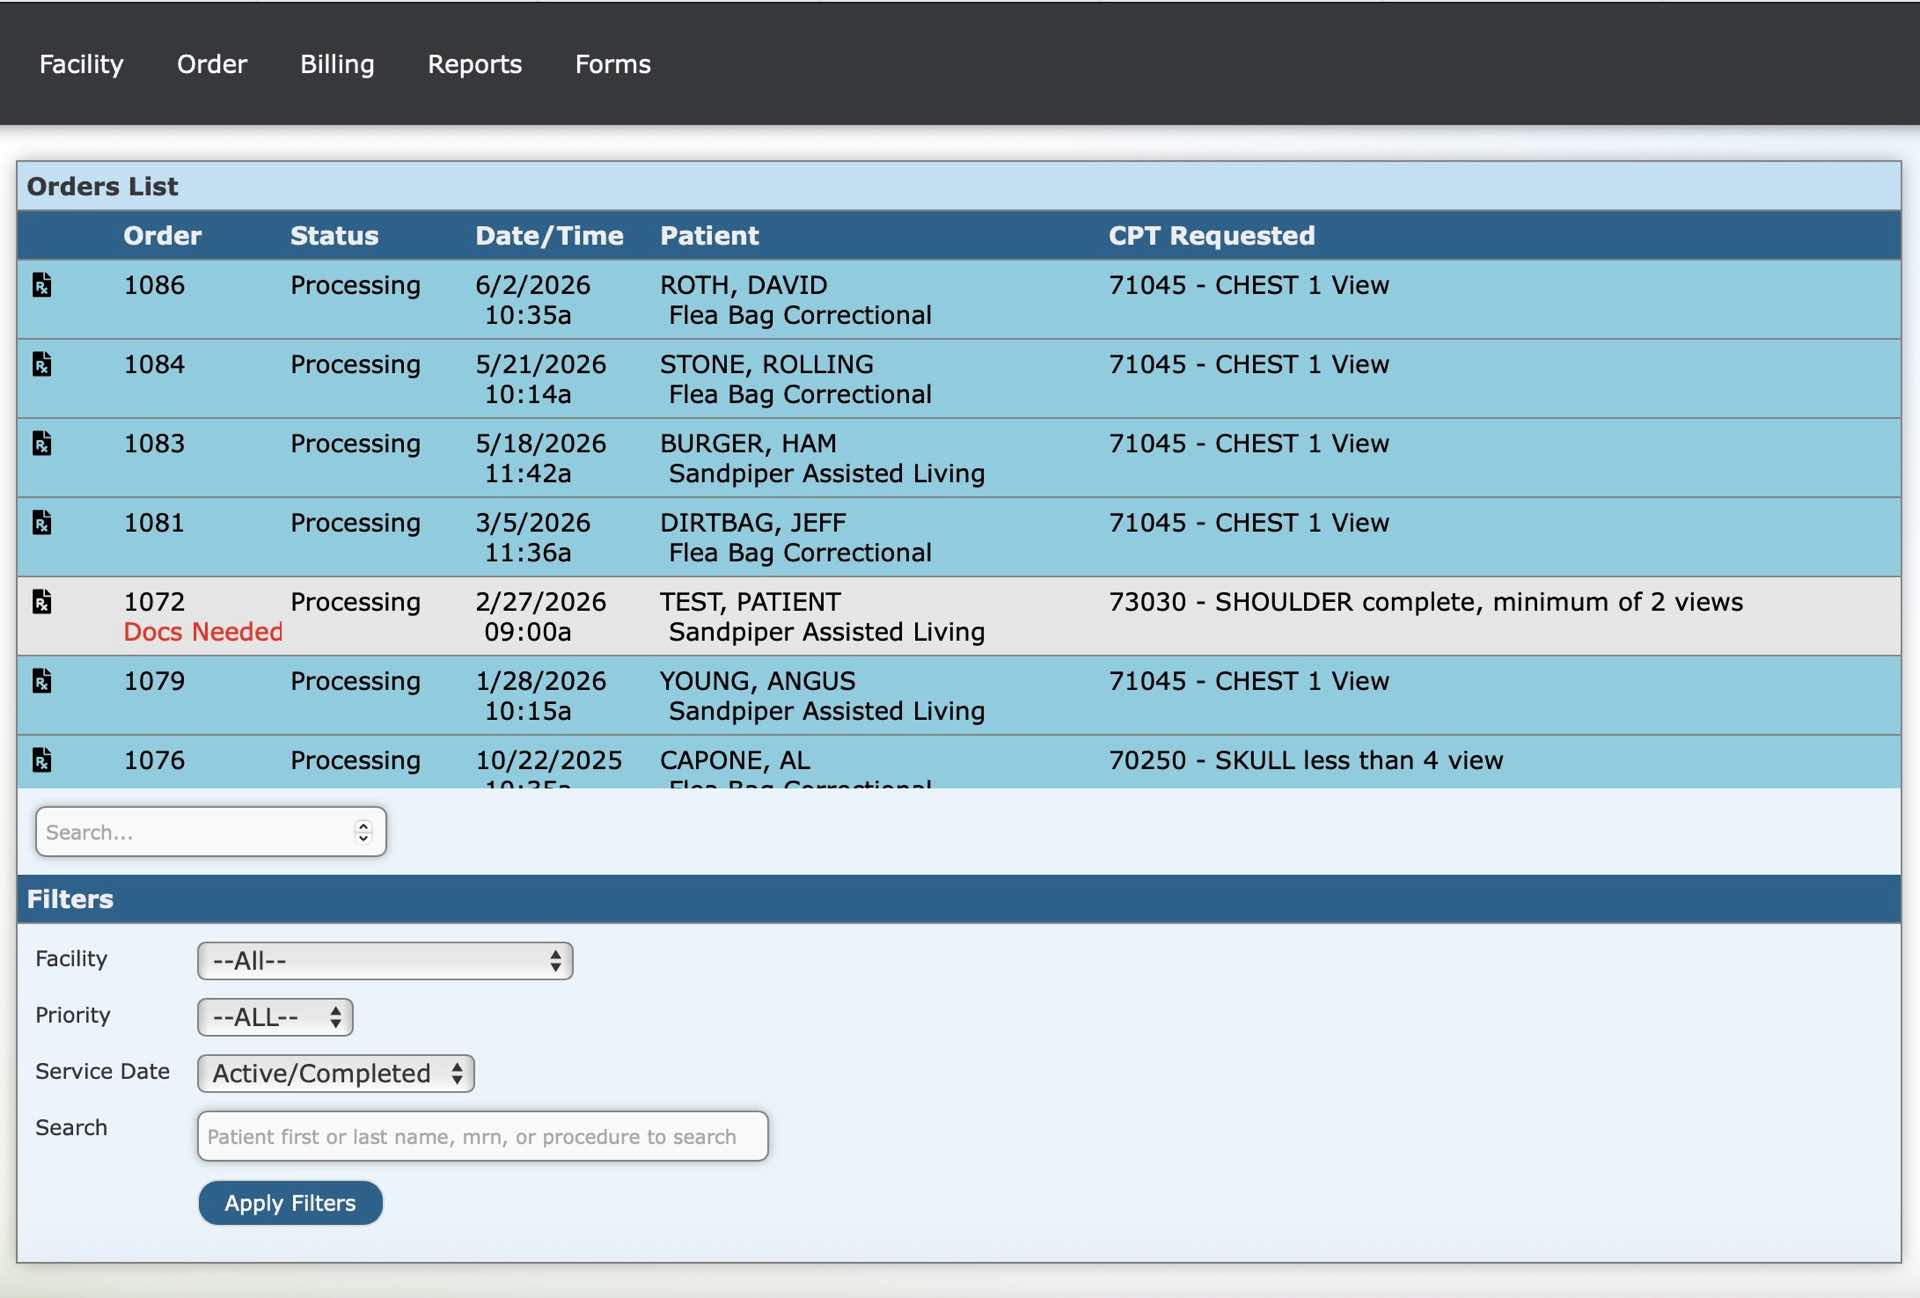This screenshot has width=1920, height=1298.
Task: Open the Rx document icon for order 1083
Action: (42, 443)
